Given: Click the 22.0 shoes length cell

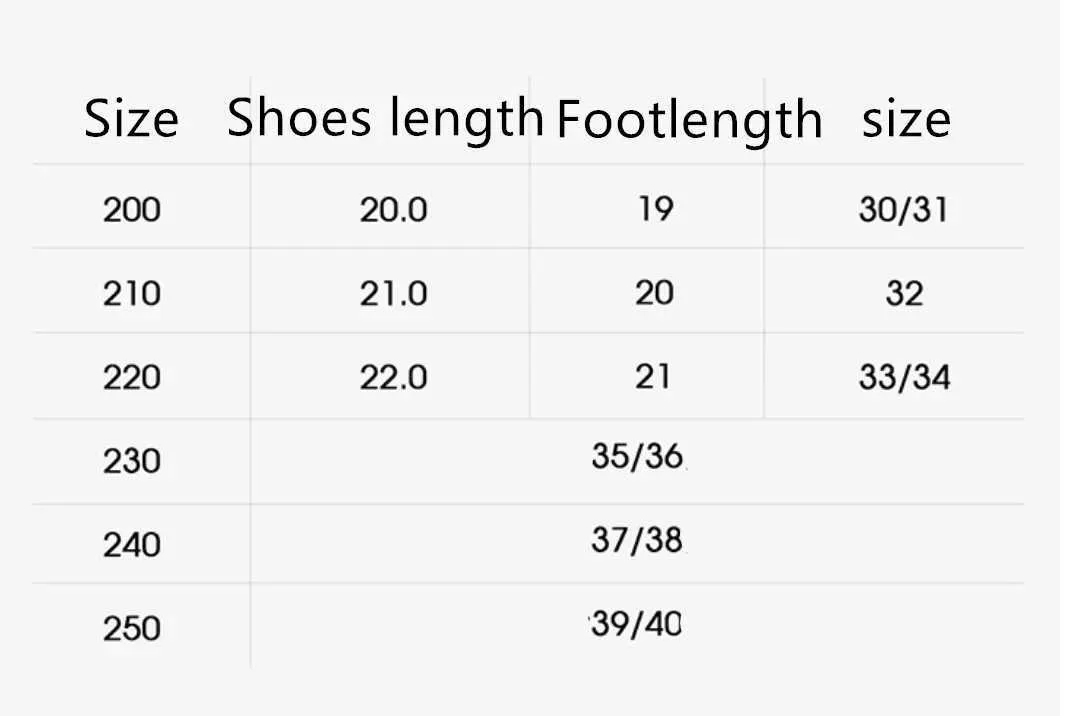Looking at the screenshot, I should click(393, 378).
